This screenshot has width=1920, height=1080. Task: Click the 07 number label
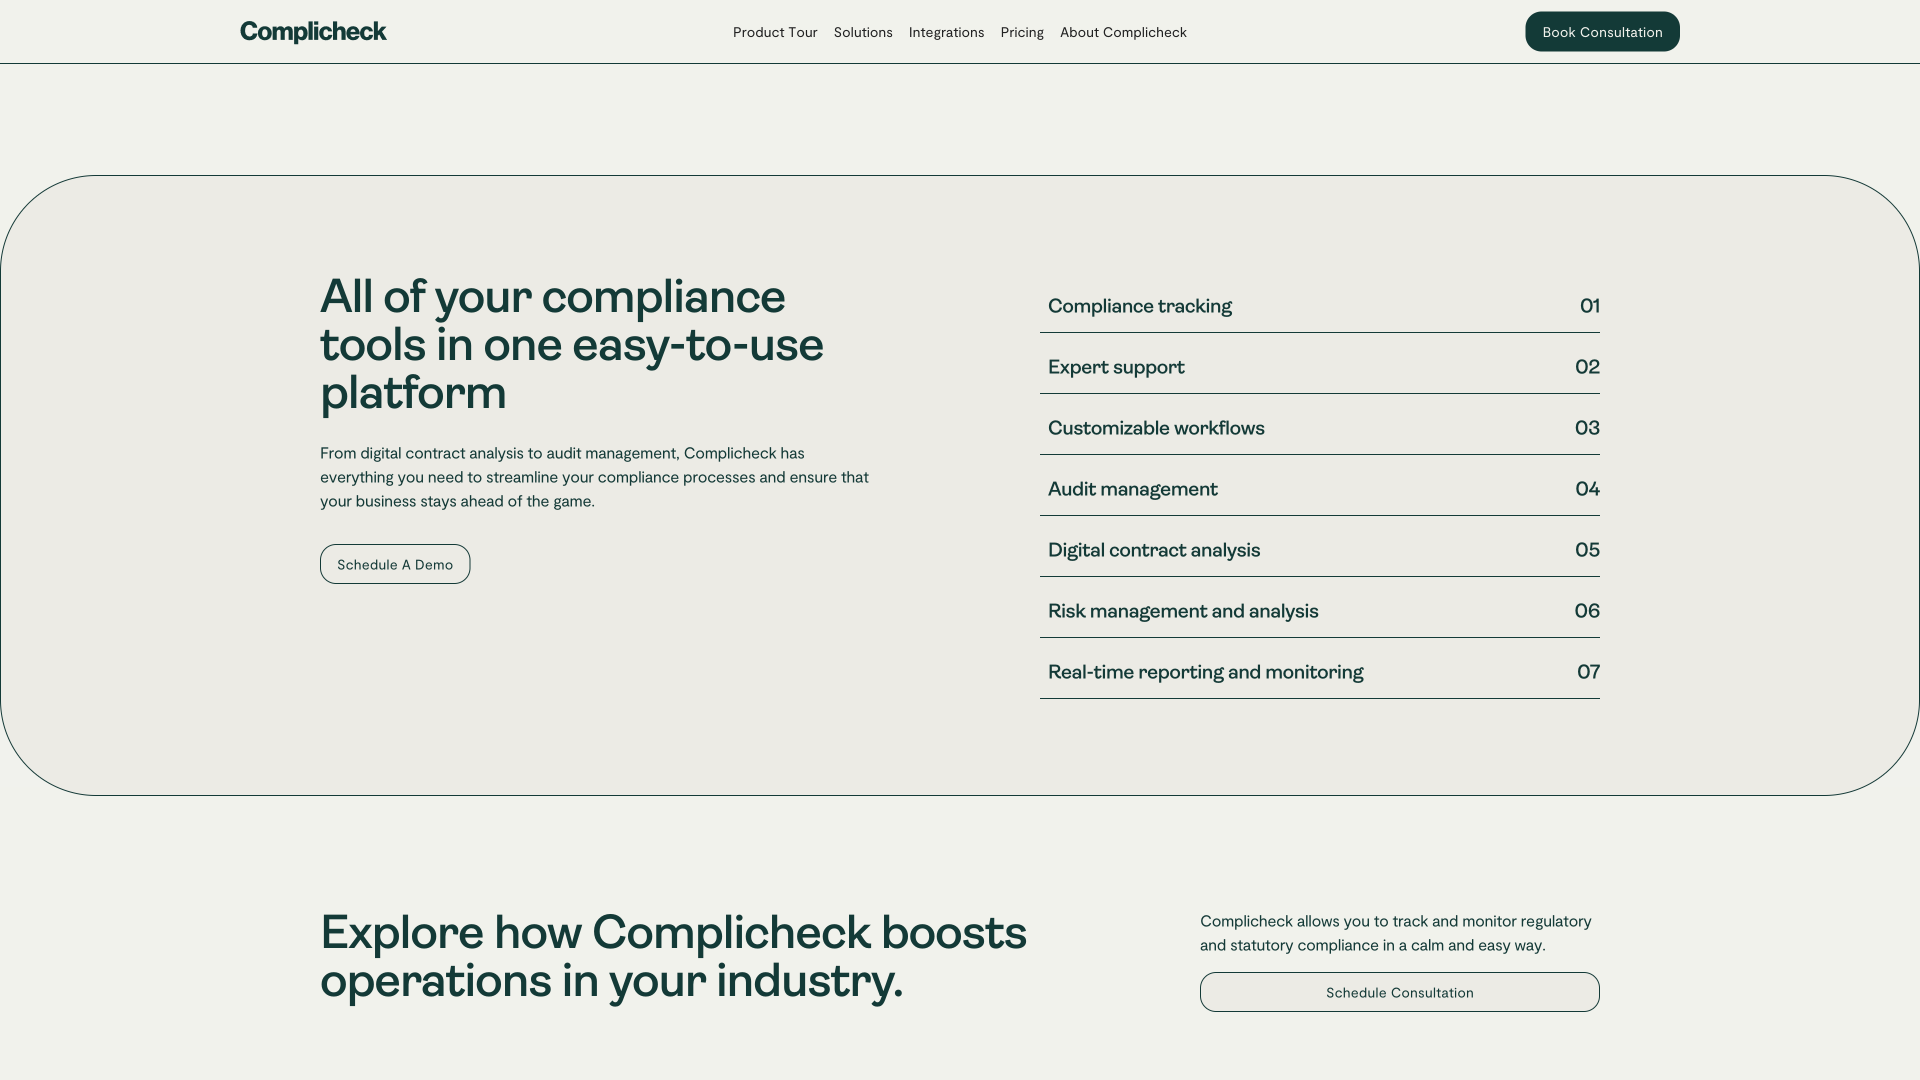[x=1588, y=672]
